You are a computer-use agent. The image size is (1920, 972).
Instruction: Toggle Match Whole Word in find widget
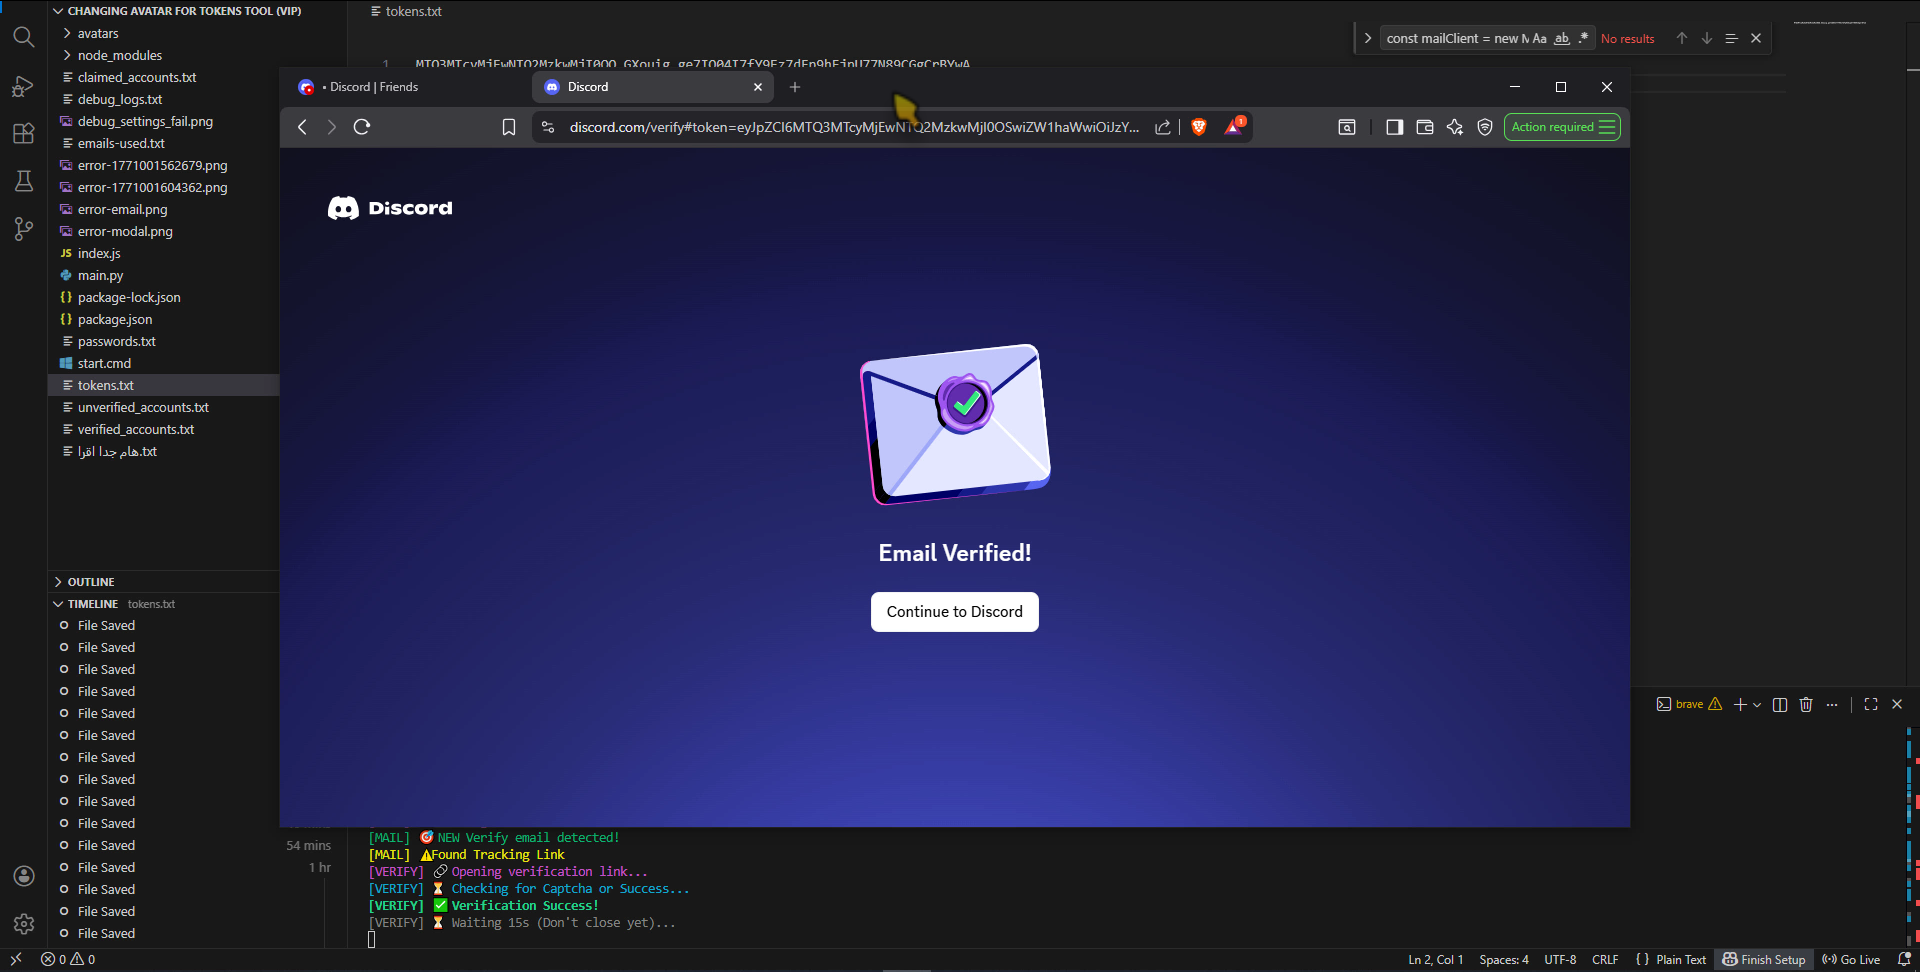click(x=1561, y=38)
